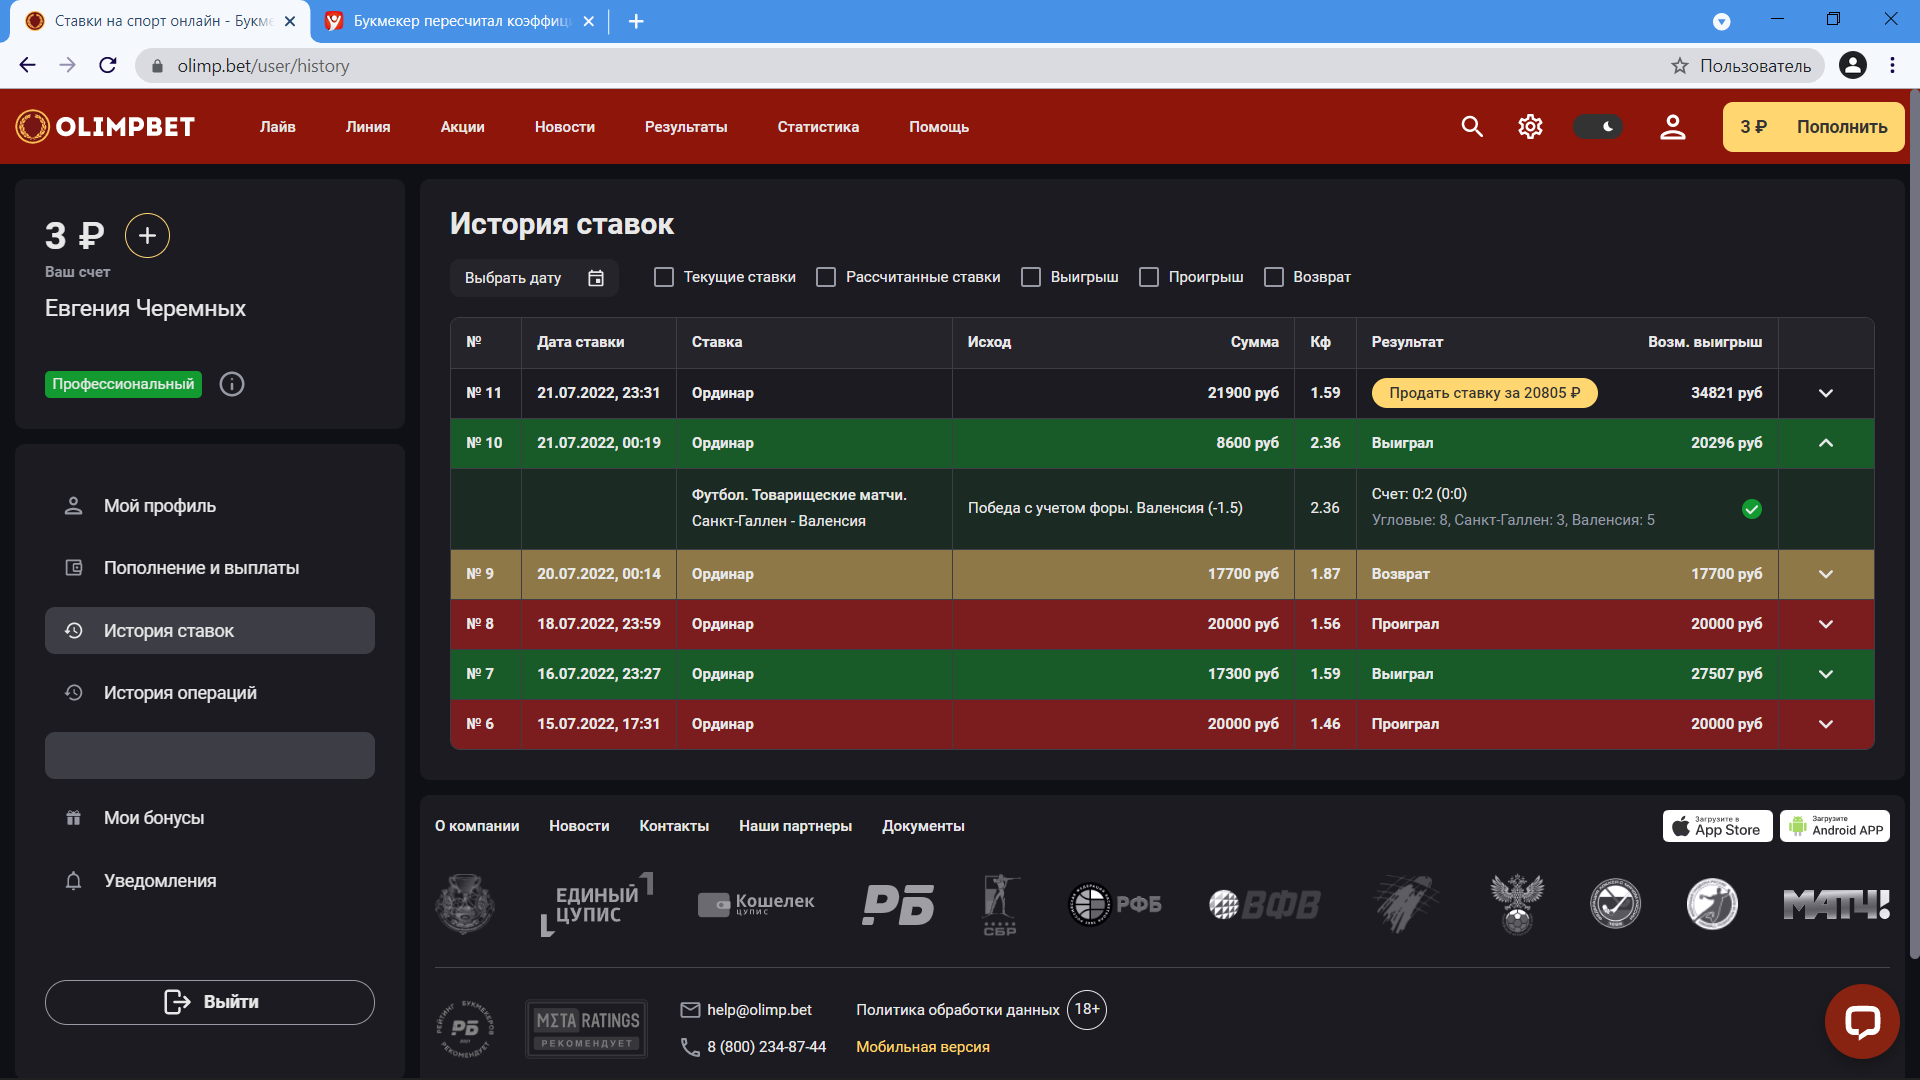The width and height of the screenshot is (1920, 1080).
Task: Open settings gear icon in header
Action: tap(1530, 127)
